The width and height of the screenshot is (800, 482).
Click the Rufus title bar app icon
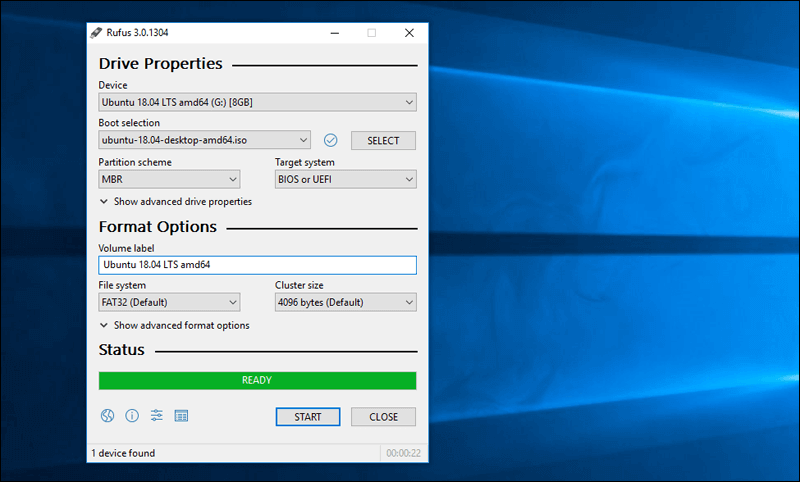coord(96,33)
